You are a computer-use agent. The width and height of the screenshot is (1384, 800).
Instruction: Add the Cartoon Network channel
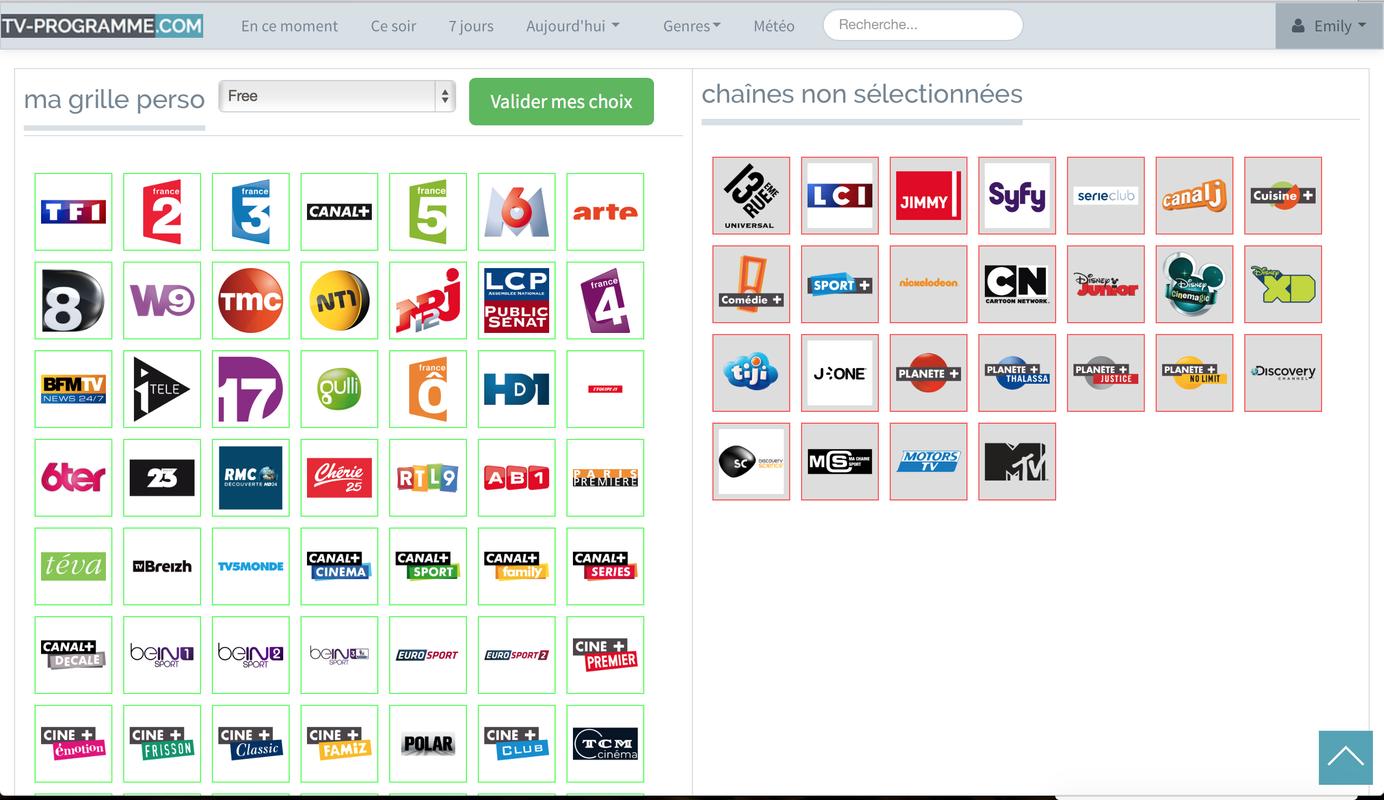[1017, 285]
